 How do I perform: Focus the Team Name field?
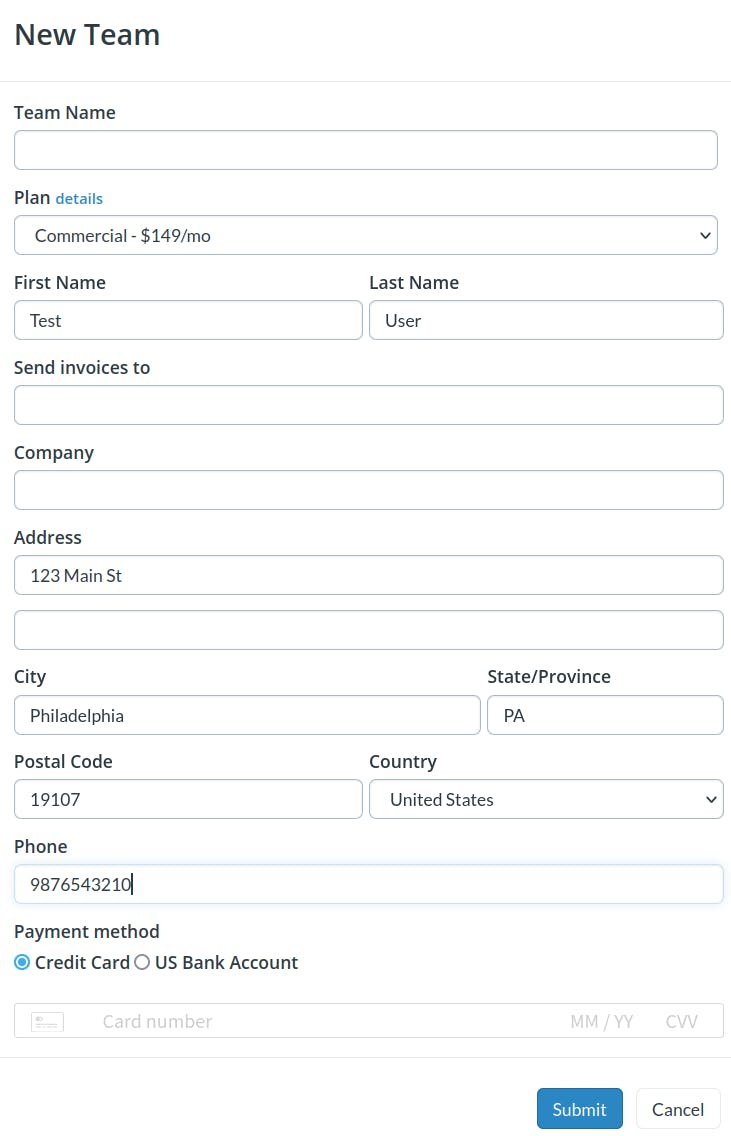pos(365,150)
